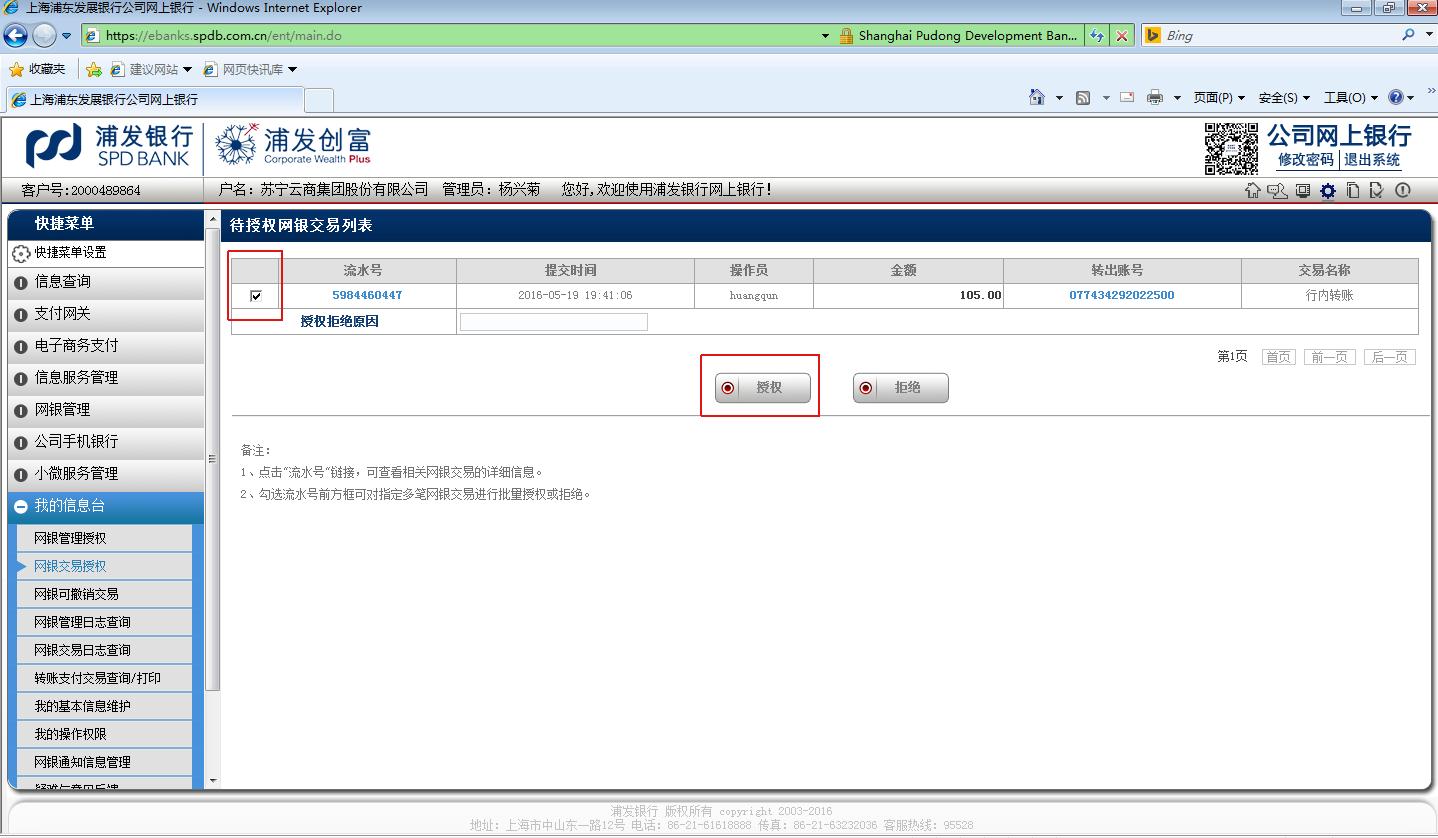Click the security lock icon in address bar
This screenshot has height=838, width=1438.
(x=847, y=36)
